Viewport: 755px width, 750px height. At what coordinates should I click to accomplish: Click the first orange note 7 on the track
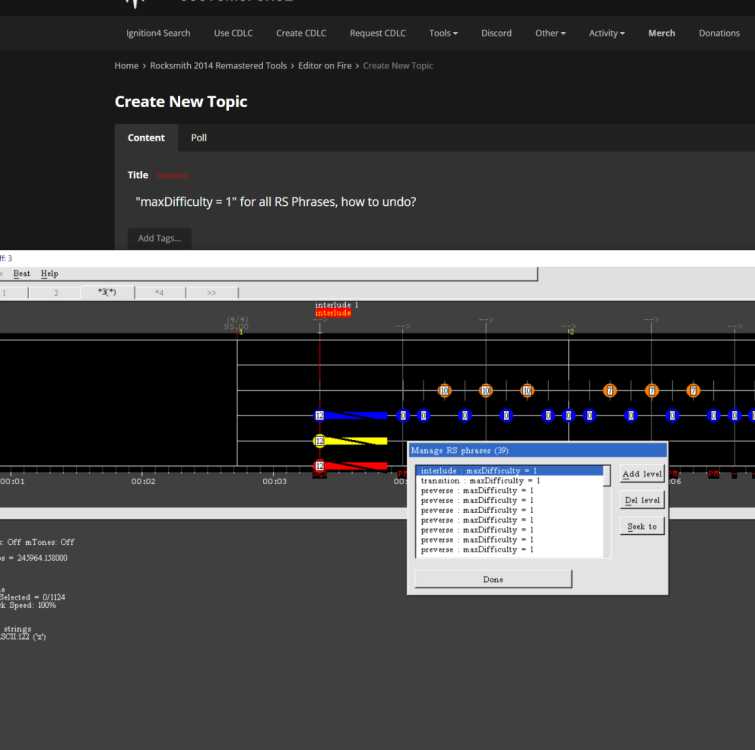610,391
